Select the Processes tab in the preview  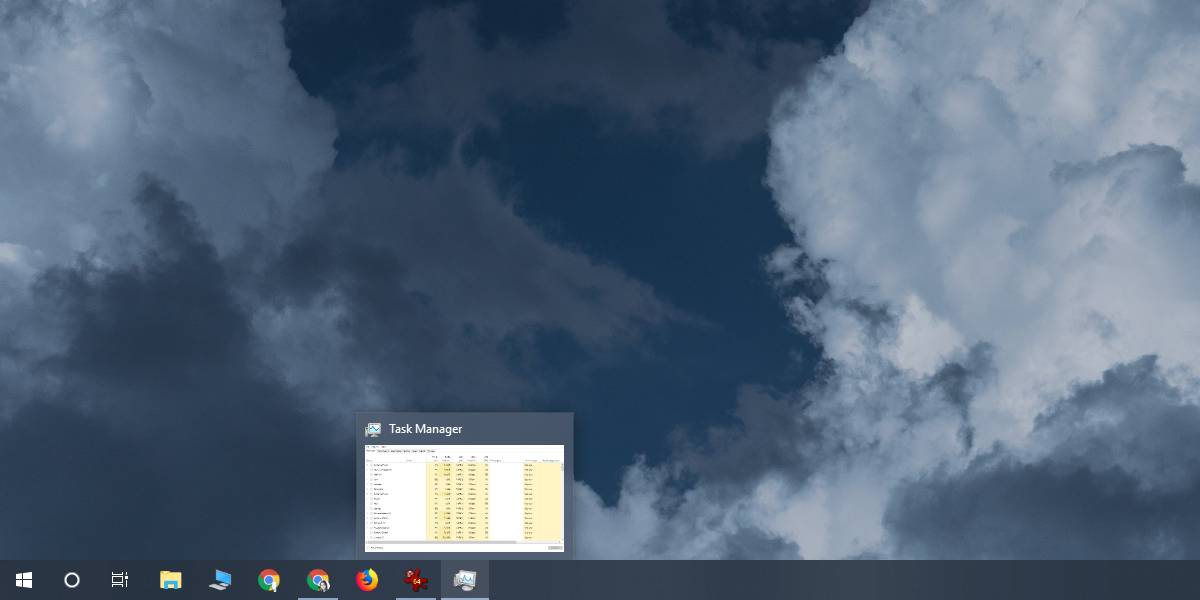pyautogui.click(x=370, y=451)
